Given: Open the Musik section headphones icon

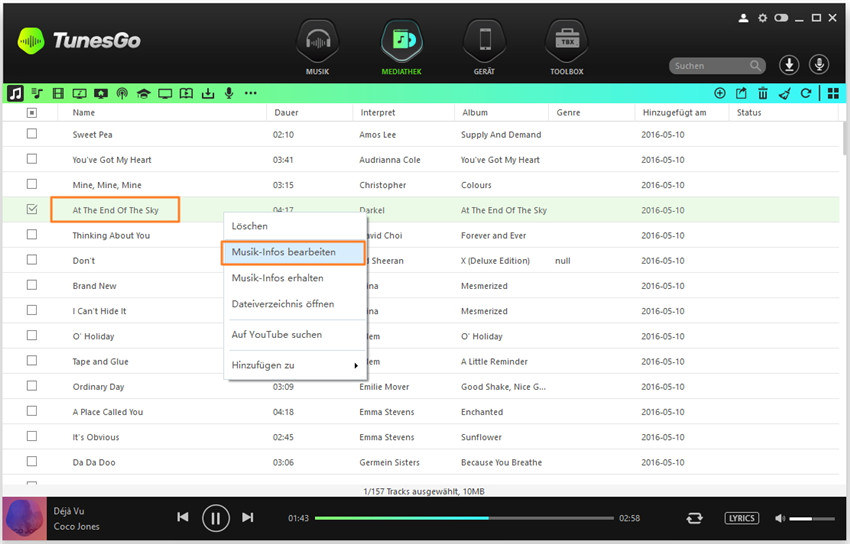Looking at the screenshot, I should pyautogui.click(x=318, y=41).
